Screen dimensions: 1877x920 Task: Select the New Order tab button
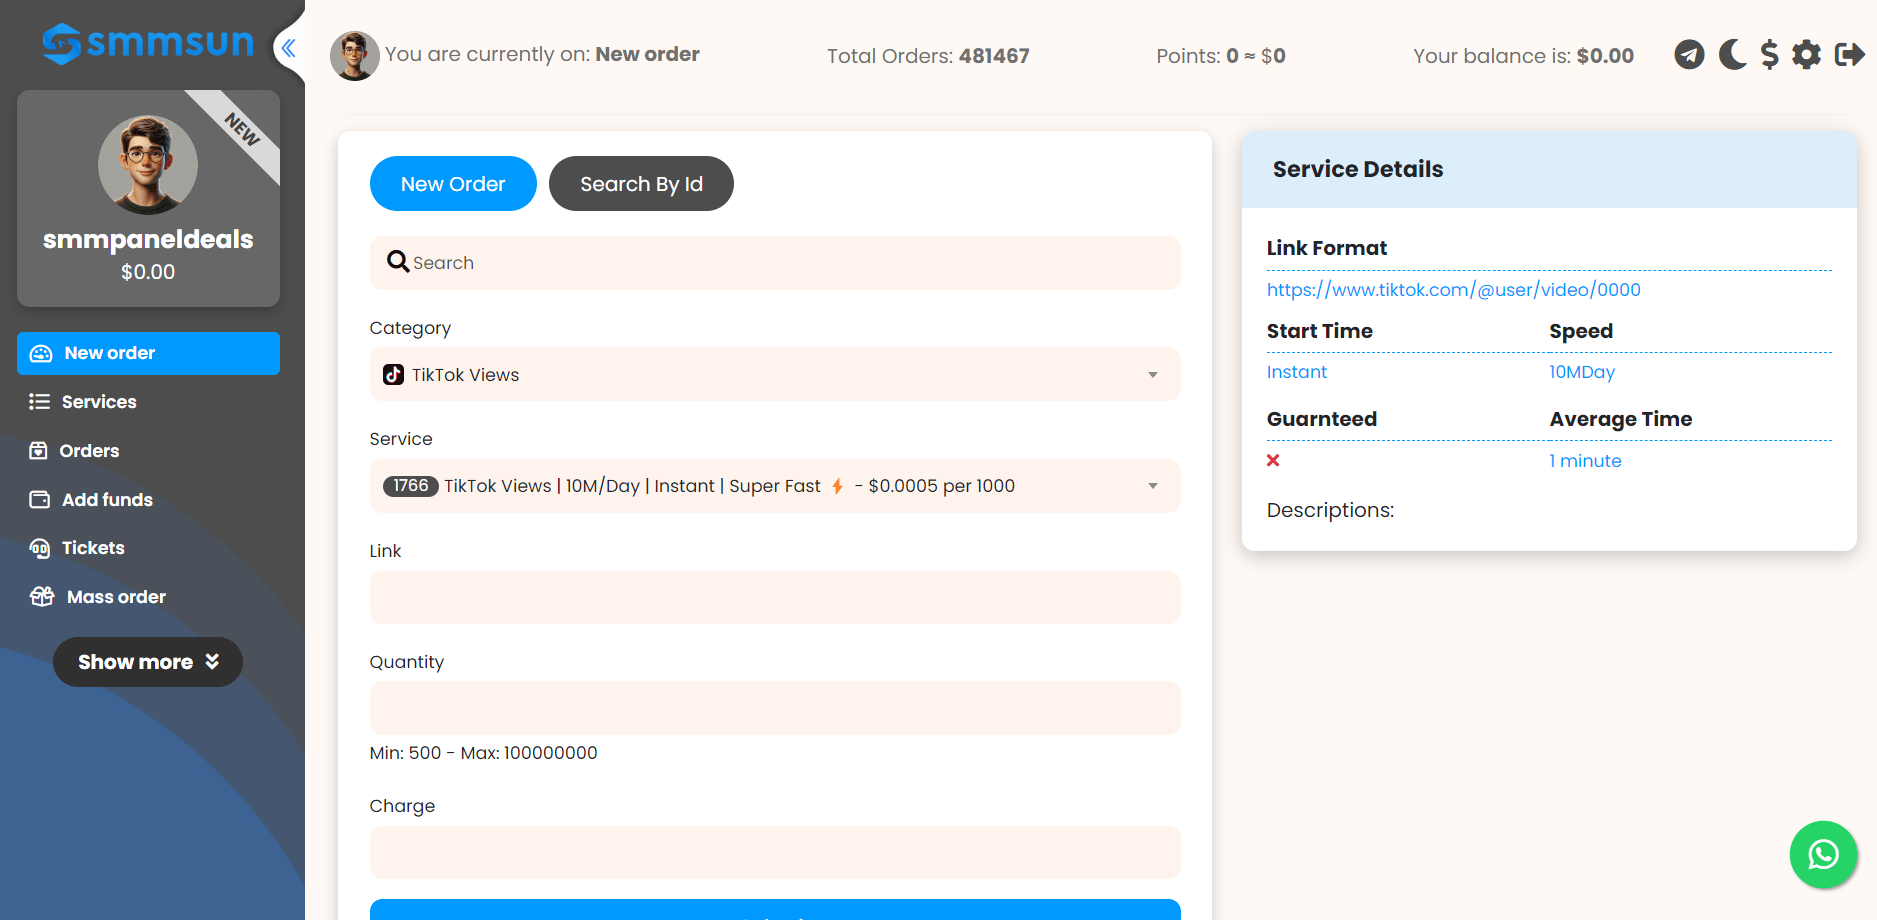click(453, 184)
